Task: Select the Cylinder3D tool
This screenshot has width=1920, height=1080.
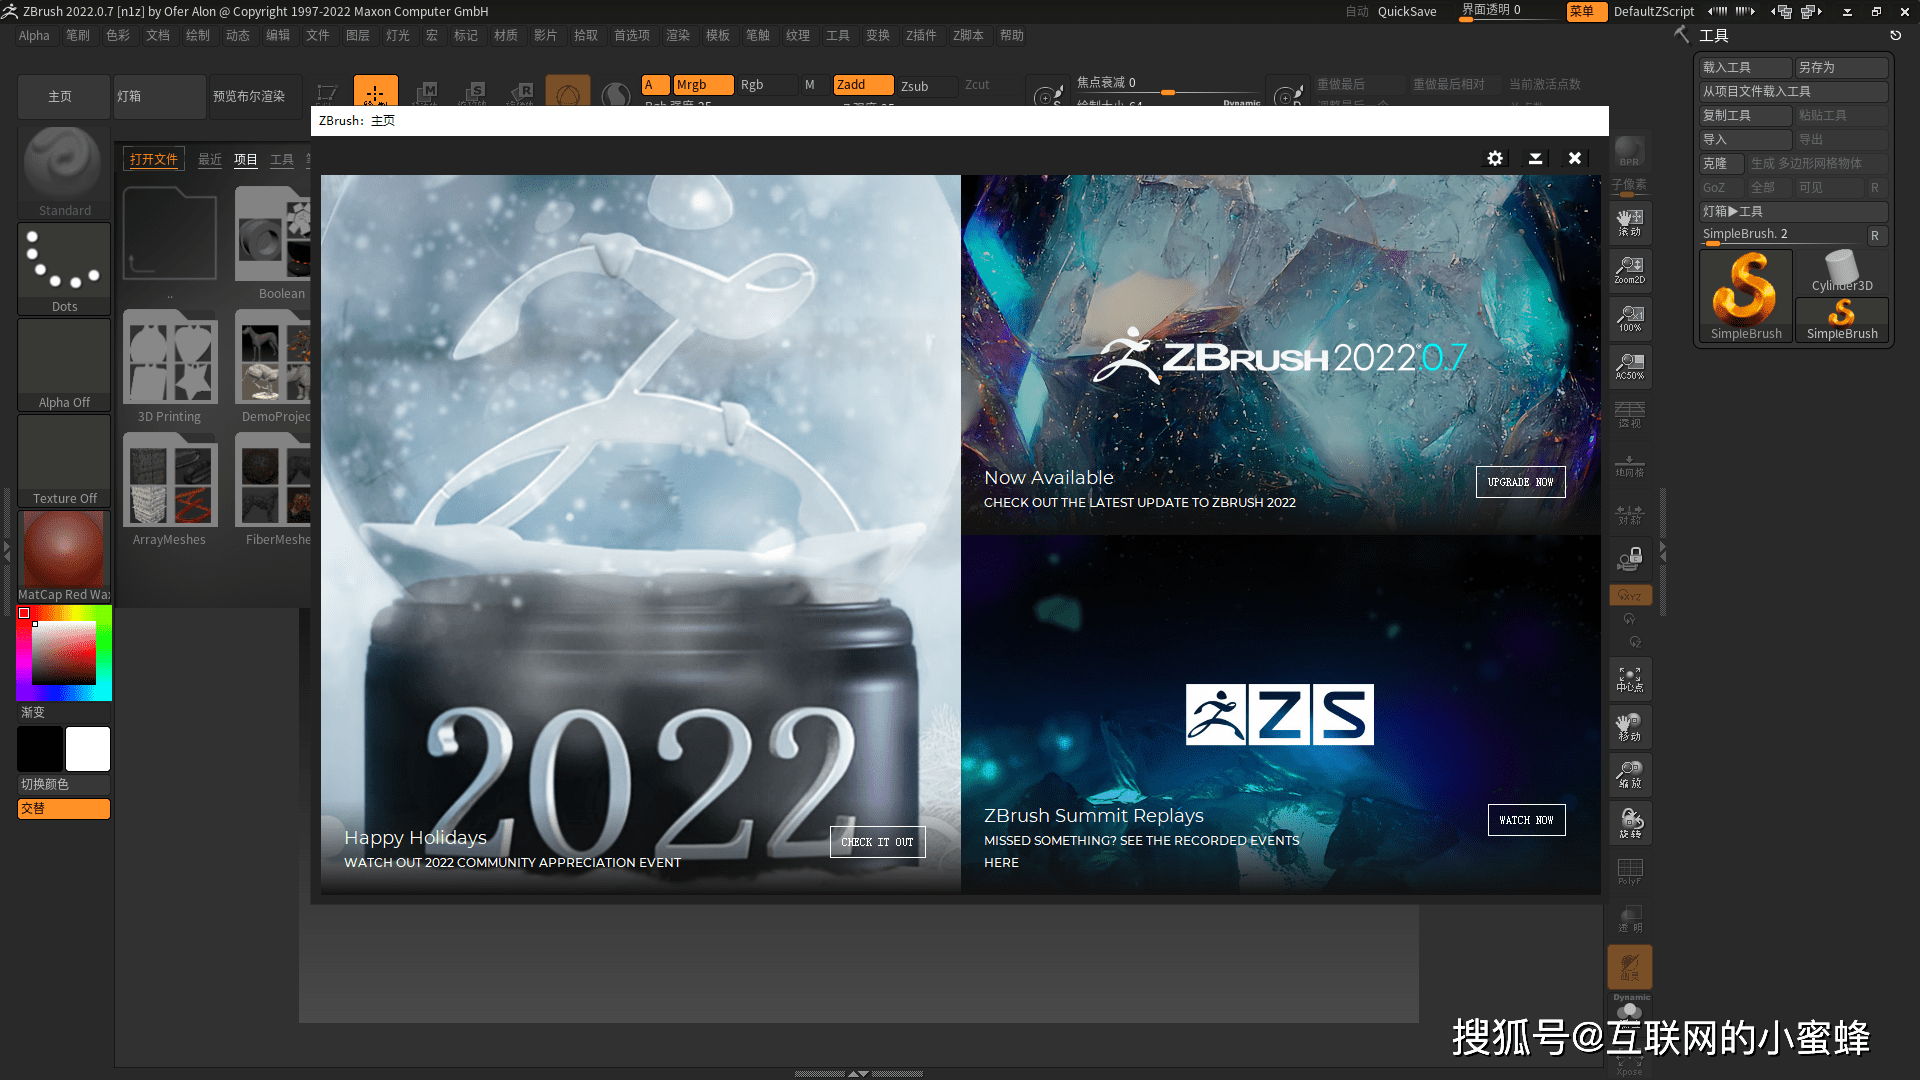Action: pos(1842,271)
